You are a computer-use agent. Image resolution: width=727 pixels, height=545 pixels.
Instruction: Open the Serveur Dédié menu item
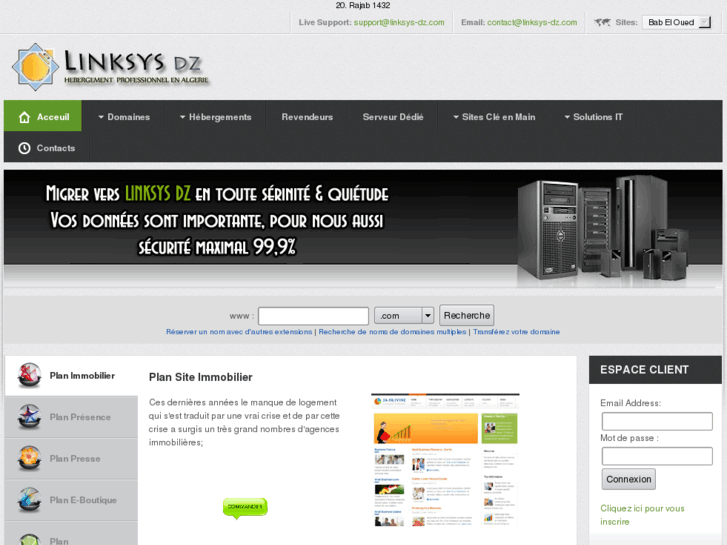(x=393, y=117)
